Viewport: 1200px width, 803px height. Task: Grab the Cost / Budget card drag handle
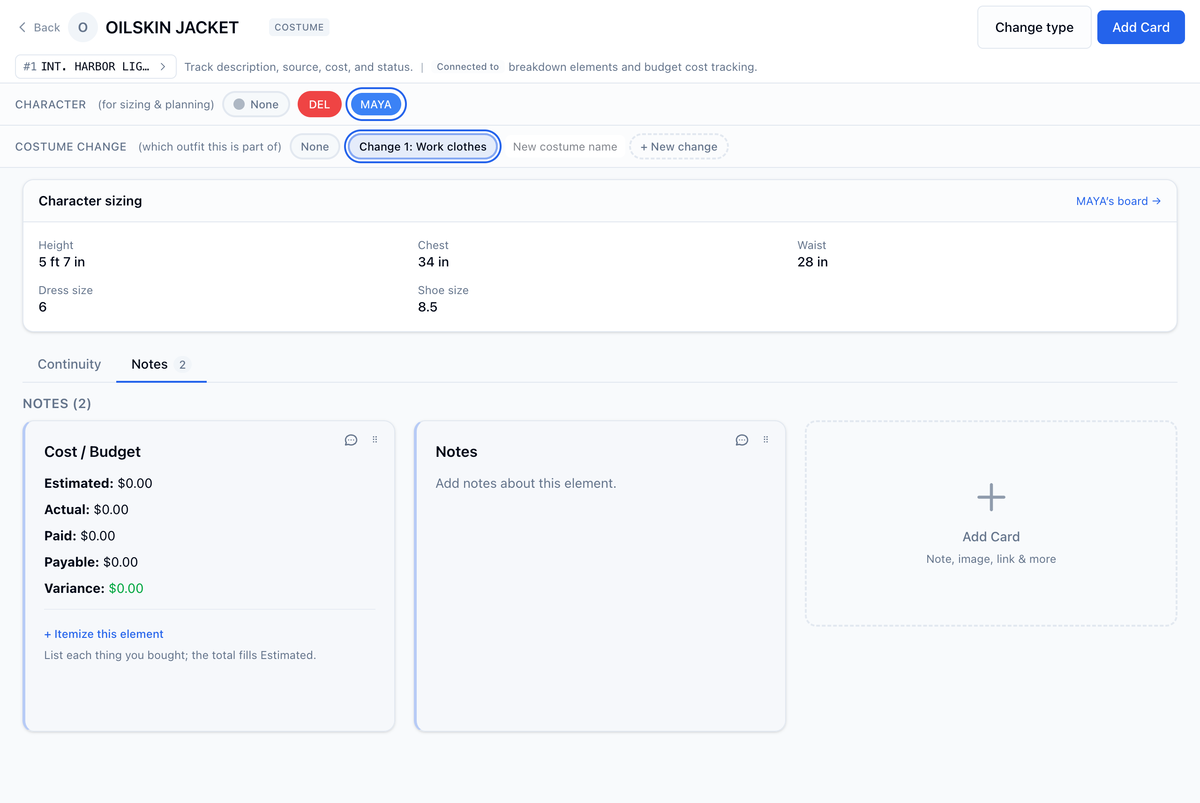[375, 440]
